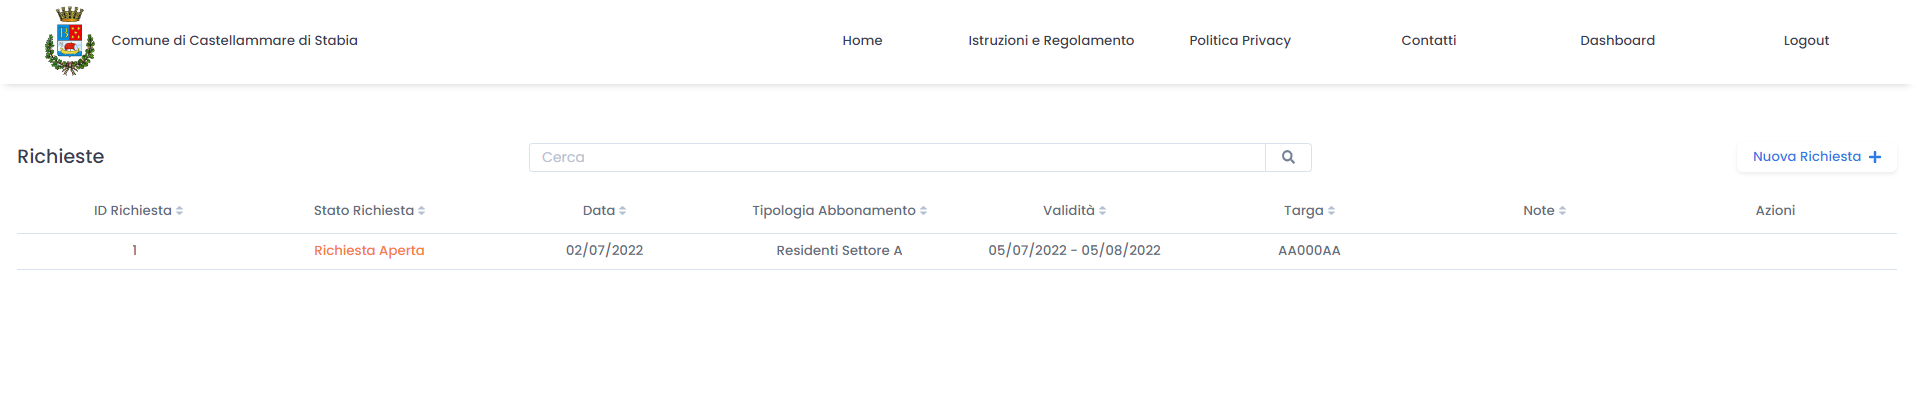Log out using Logout link
Screen dimensions: 1917x394
[x=1806, y=41]
